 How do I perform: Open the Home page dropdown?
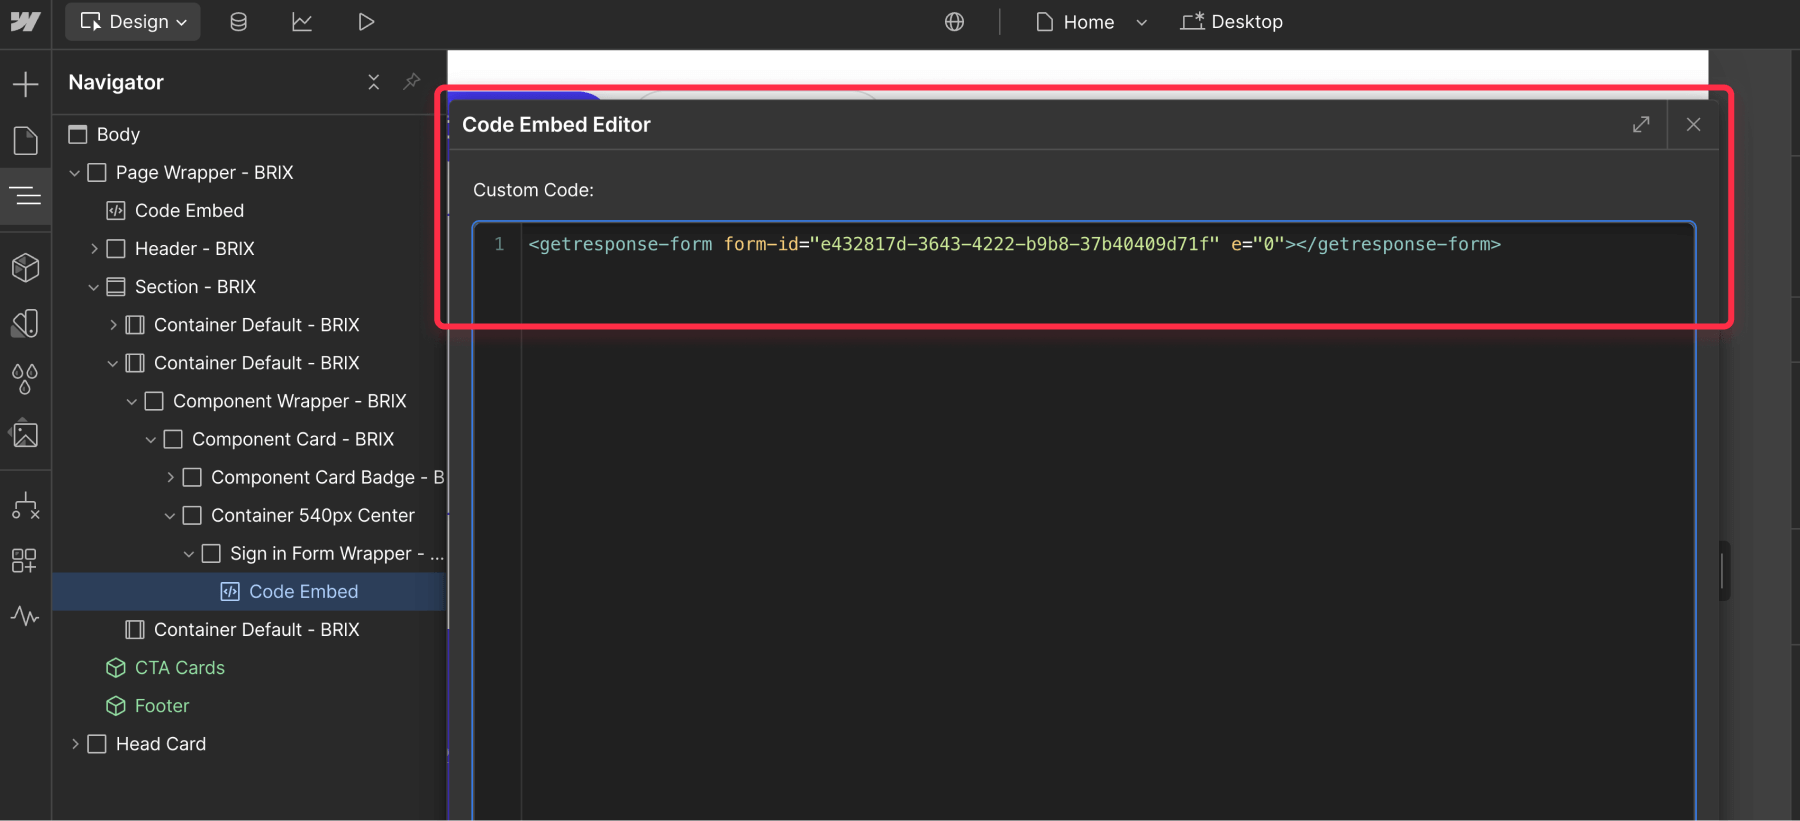coord(1091,22)
